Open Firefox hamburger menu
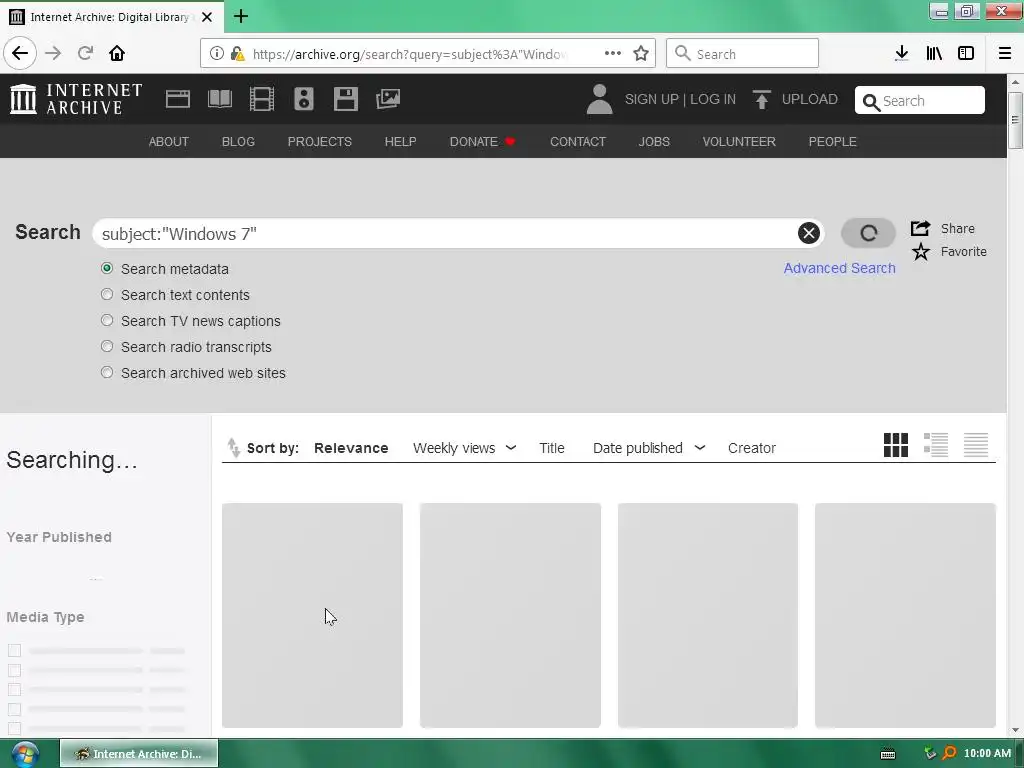The image size is (1024, 768). (x=1005, y=53)
